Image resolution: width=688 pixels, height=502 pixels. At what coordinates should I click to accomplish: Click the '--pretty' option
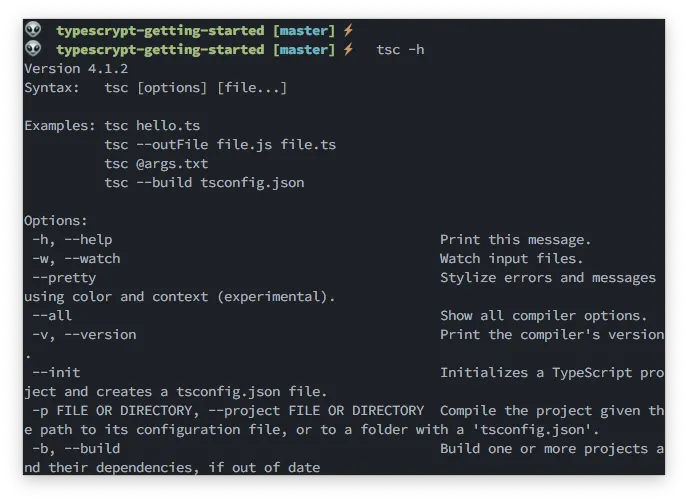pyautogui.click(x=64, y=278)
